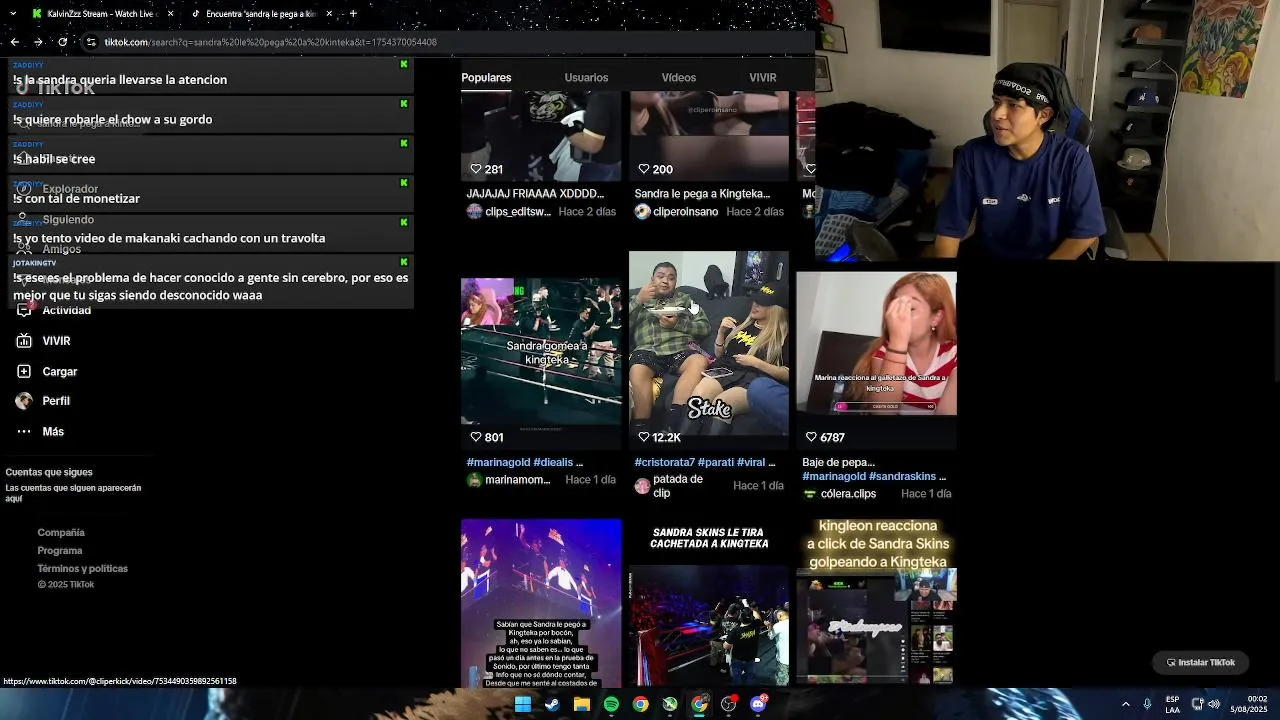Click 'JAJAJAJ FRIAAAA XDDDD...' video title
Viewport: 1280px width, 720px height.
535,194
